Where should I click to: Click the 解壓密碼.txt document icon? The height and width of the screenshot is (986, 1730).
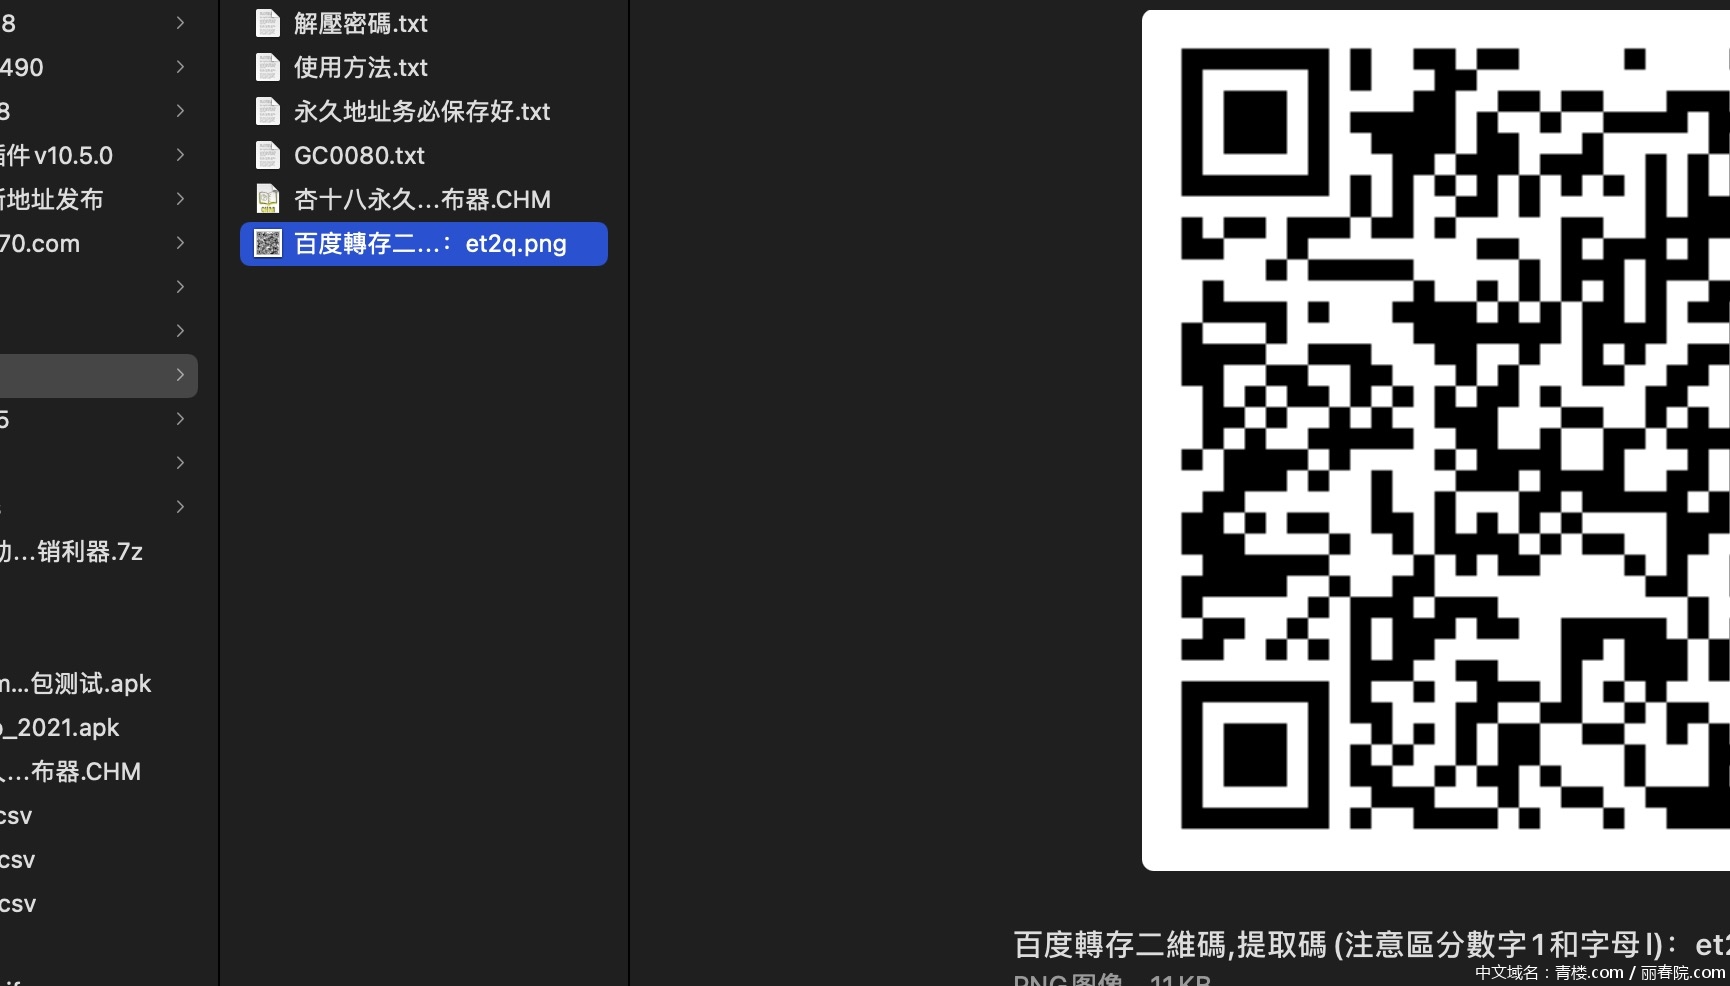267,22
